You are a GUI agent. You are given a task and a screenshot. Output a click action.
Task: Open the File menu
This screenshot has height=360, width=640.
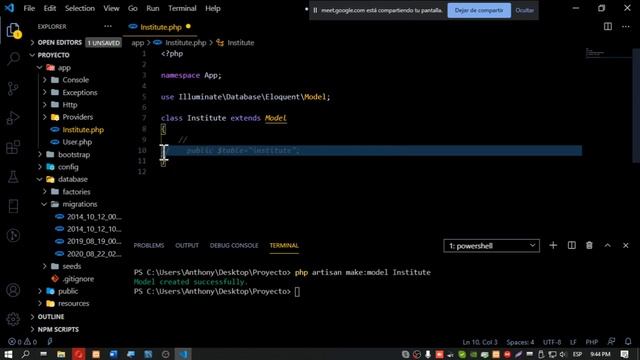pyautogui.click(x=29, y=8)
